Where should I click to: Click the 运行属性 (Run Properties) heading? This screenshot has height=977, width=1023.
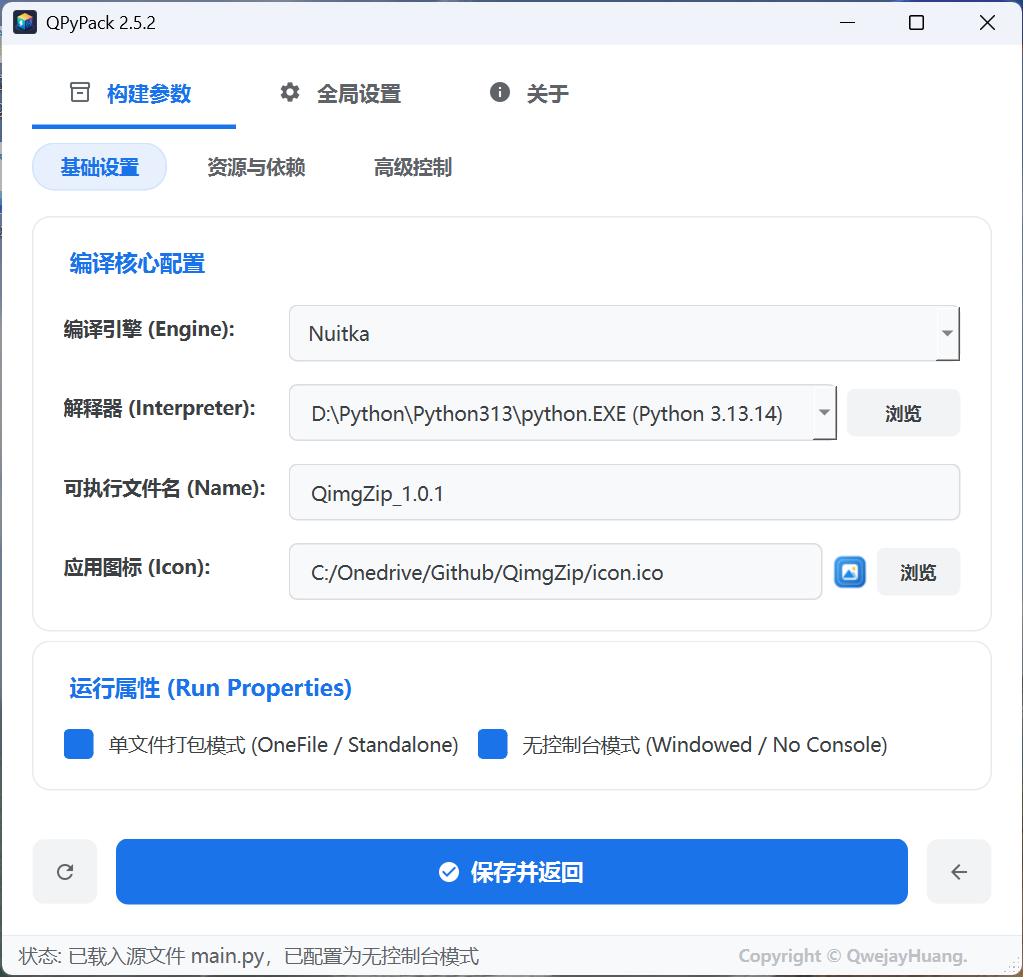[x=210, y=688]
